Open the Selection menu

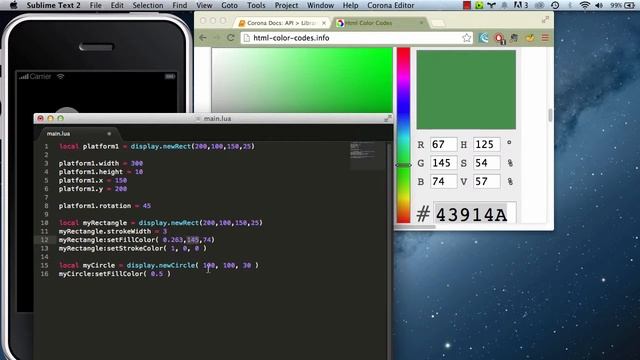pos(148,5)
